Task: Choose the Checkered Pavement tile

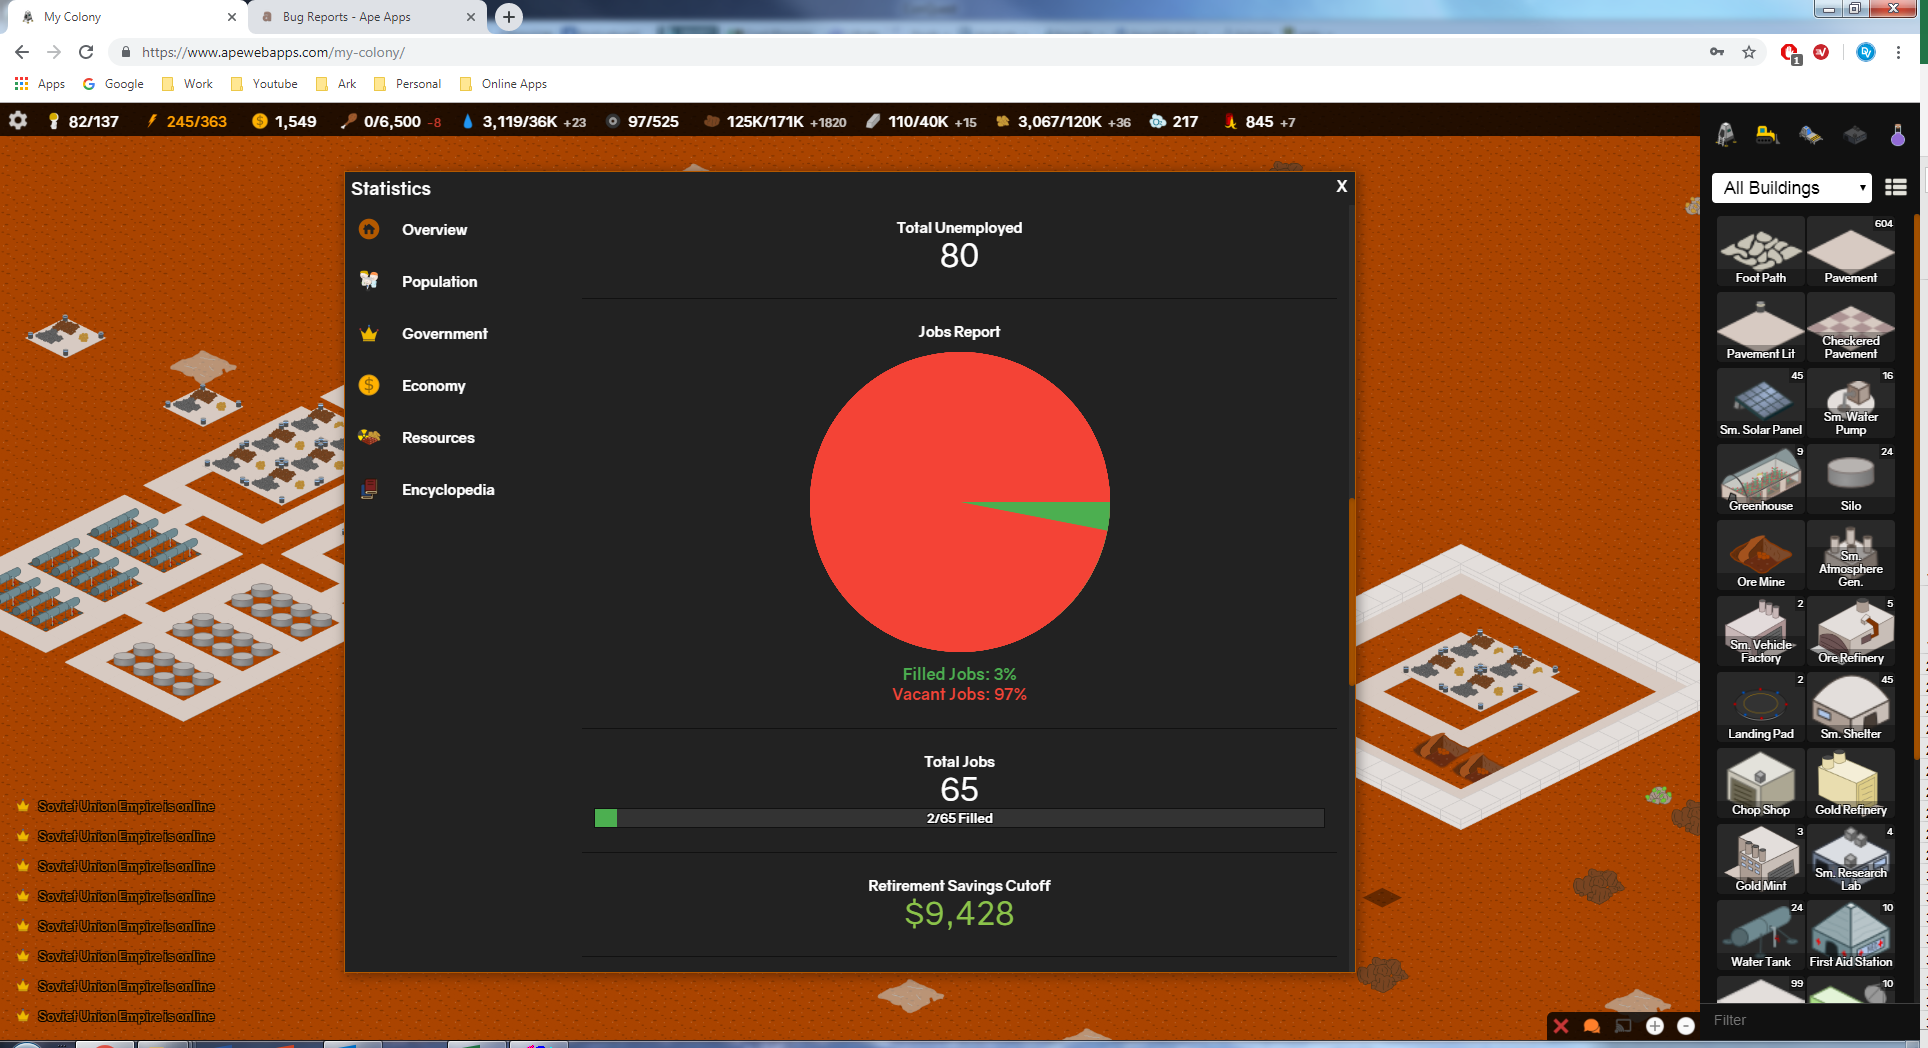Action: (1851, 328)
